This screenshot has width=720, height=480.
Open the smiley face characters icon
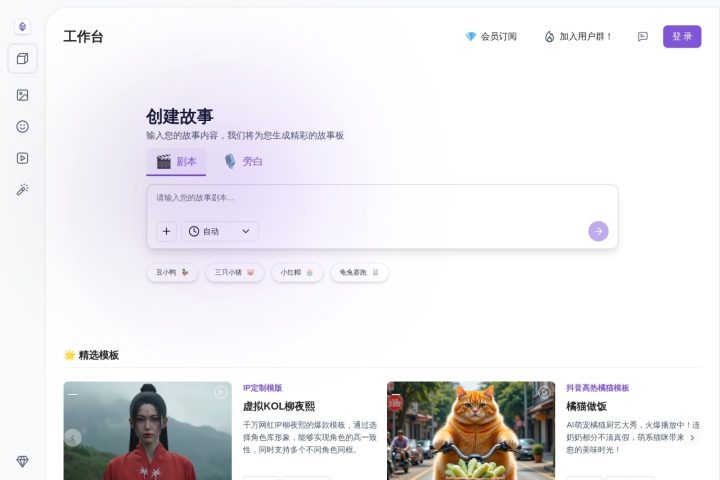[x=22, y=127]
